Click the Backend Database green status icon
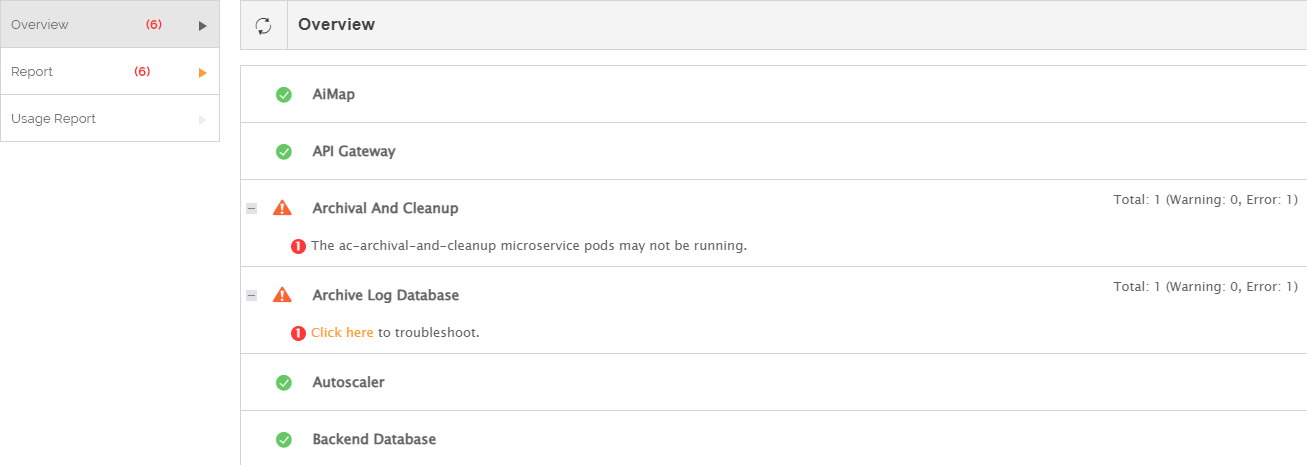1307x465 pixels. tap(284, 440)
